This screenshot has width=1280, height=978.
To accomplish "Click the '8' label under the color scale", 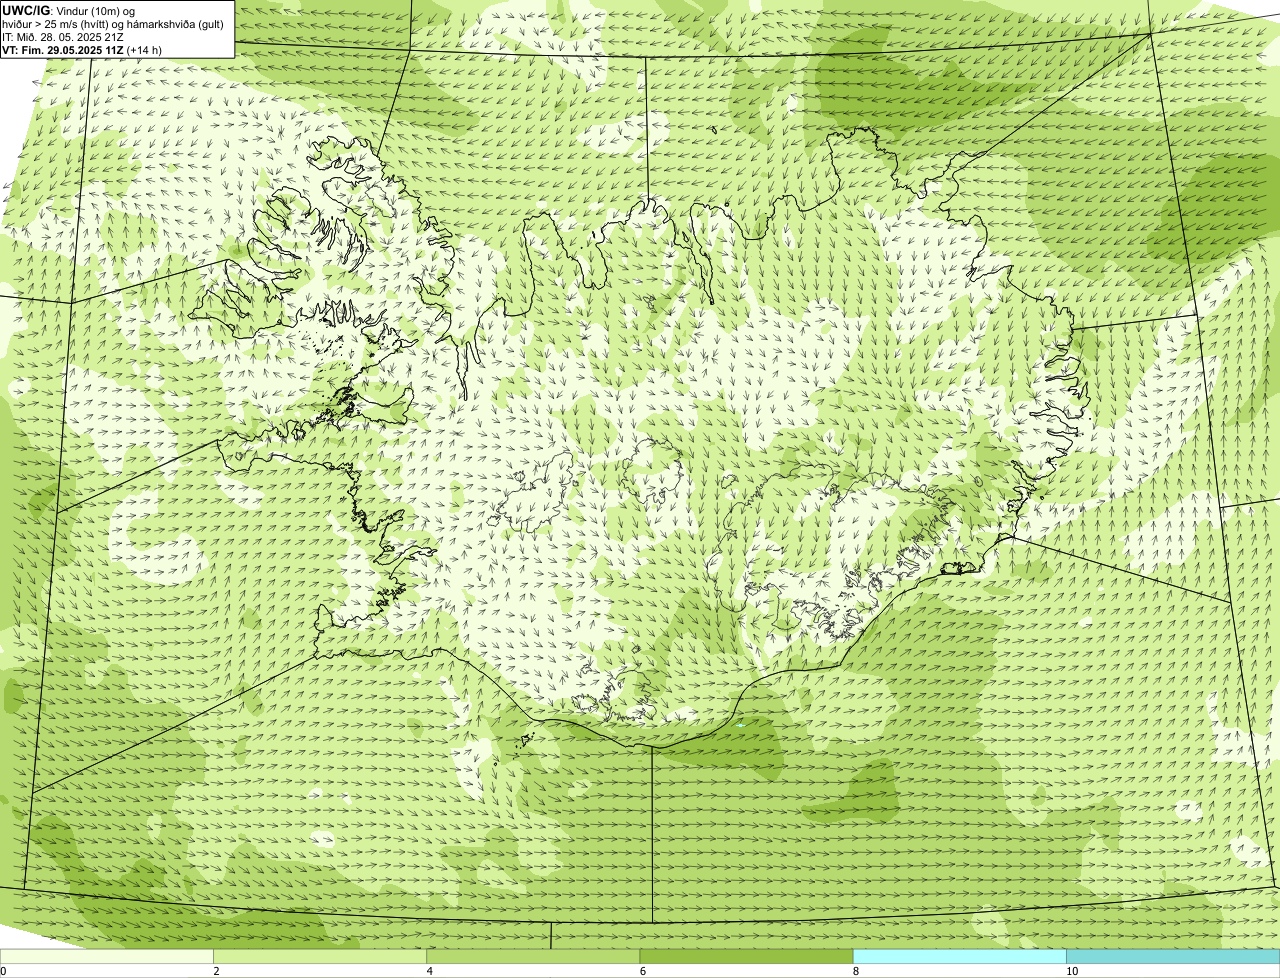I will pos(856,971).
